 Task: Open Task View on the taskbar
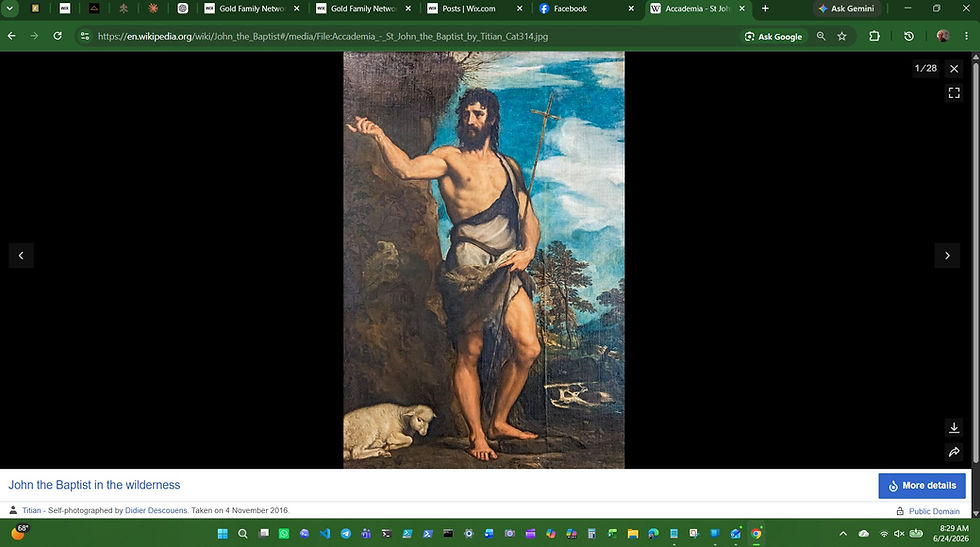tap(264, 534)
